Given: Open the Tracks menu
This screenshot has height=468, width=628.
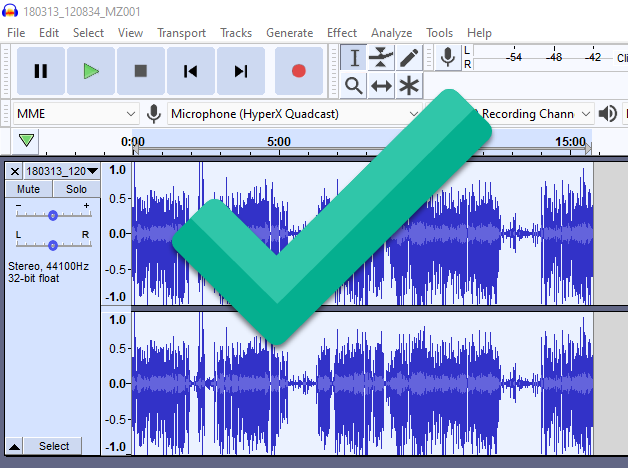Looking at the screenshot, I should pyautogui.click(x=236, y=33).
